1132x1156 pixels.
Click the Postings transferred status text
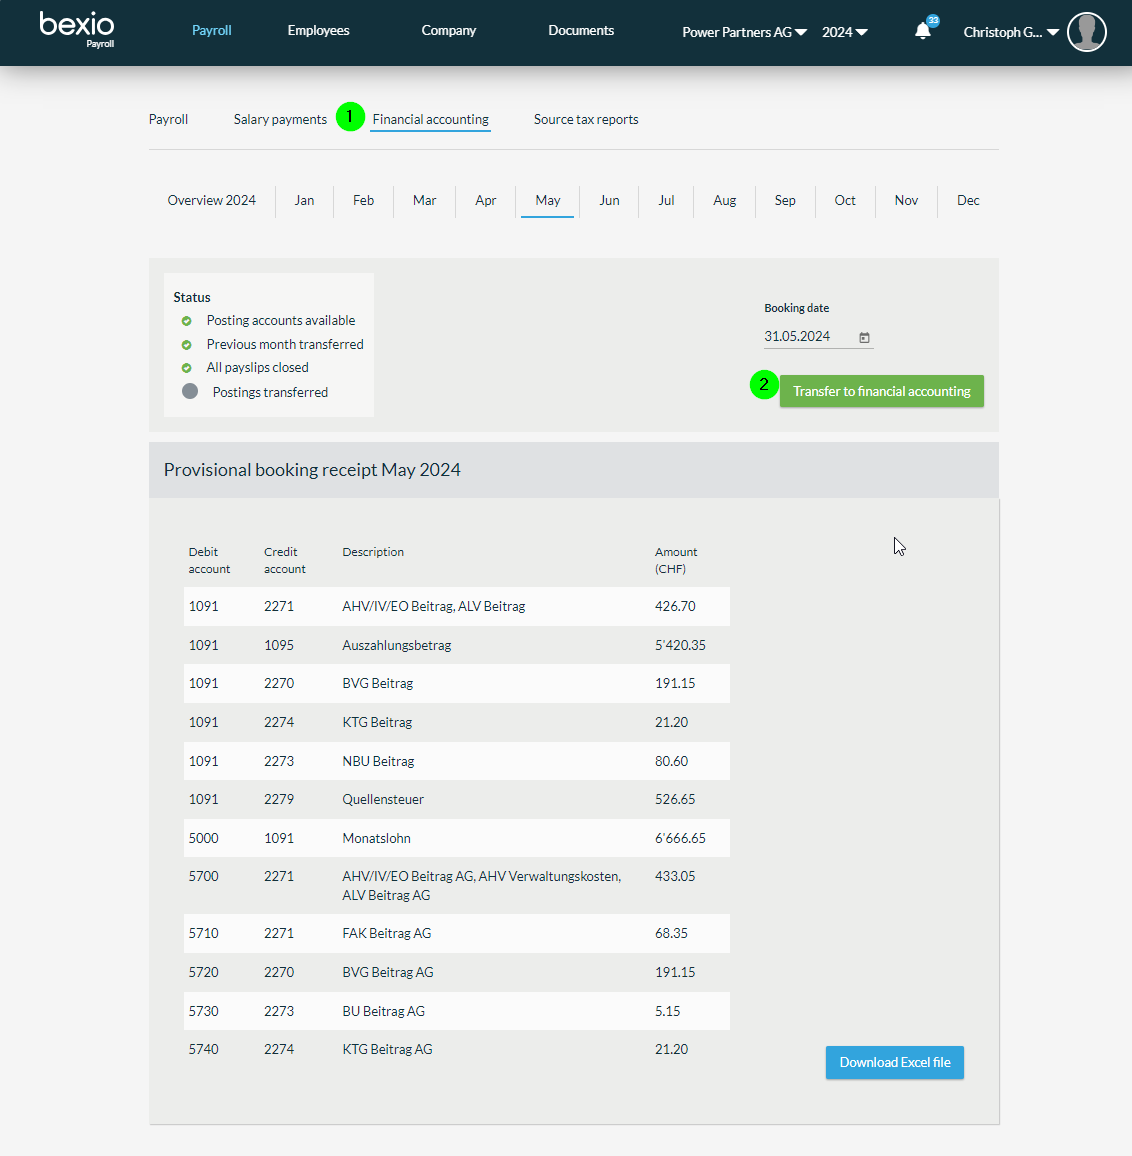coord(270,392)
